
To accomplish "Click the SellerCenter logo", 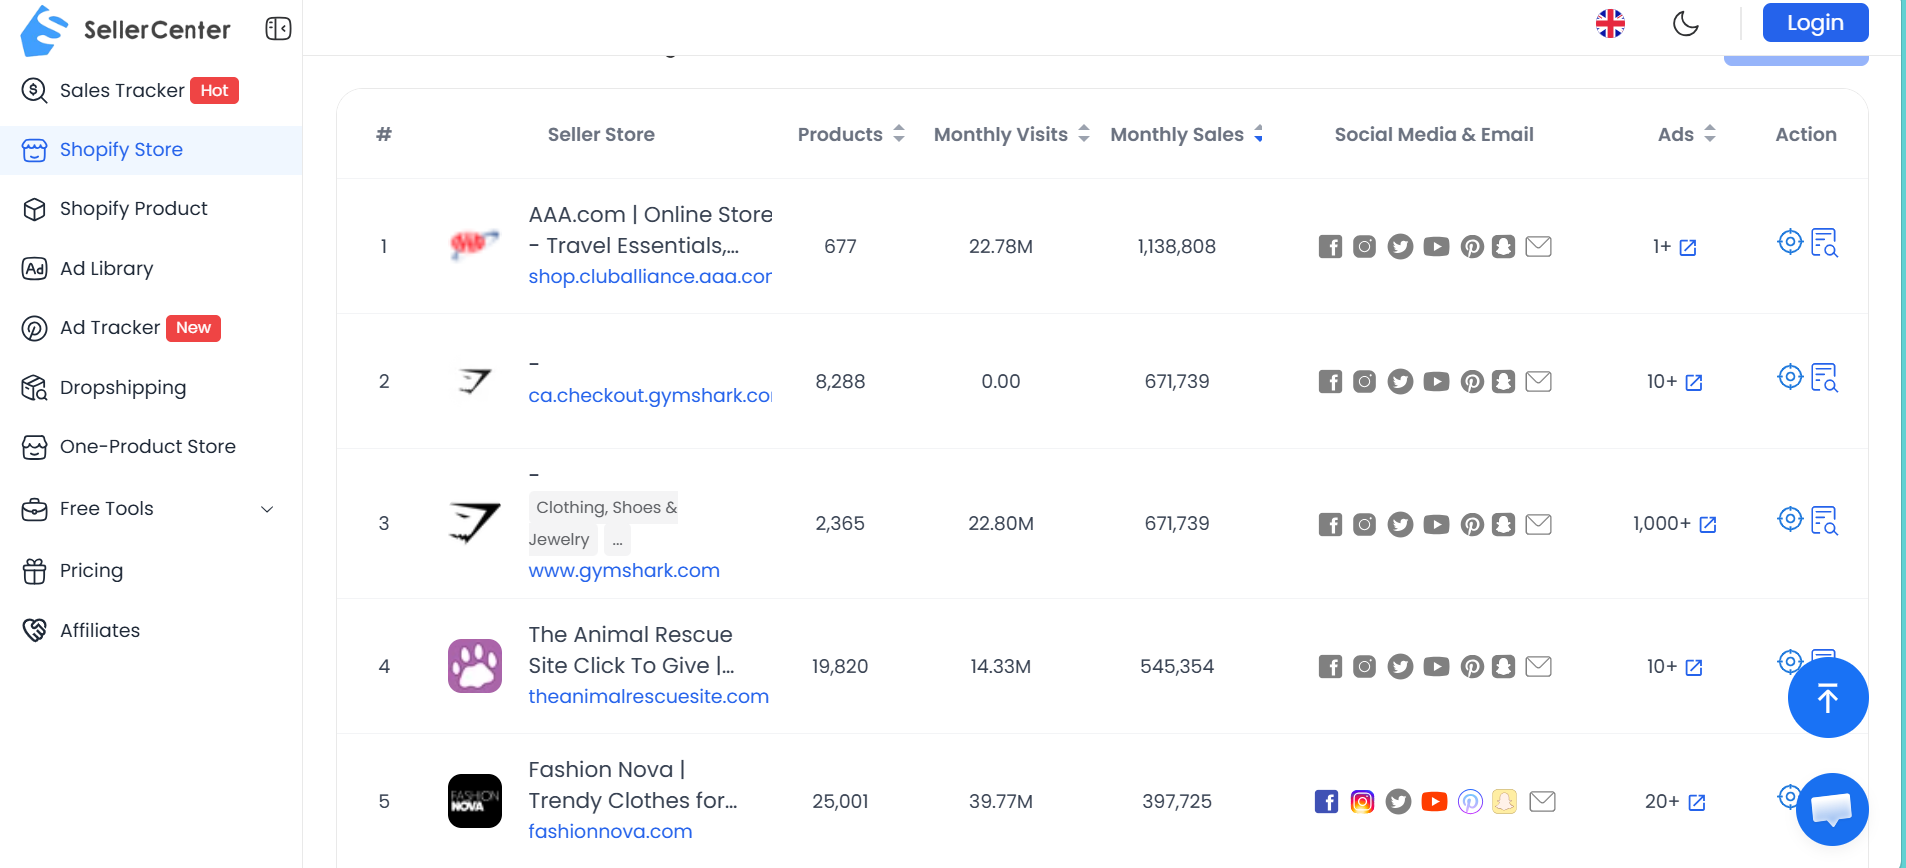I will click(126, 30).
